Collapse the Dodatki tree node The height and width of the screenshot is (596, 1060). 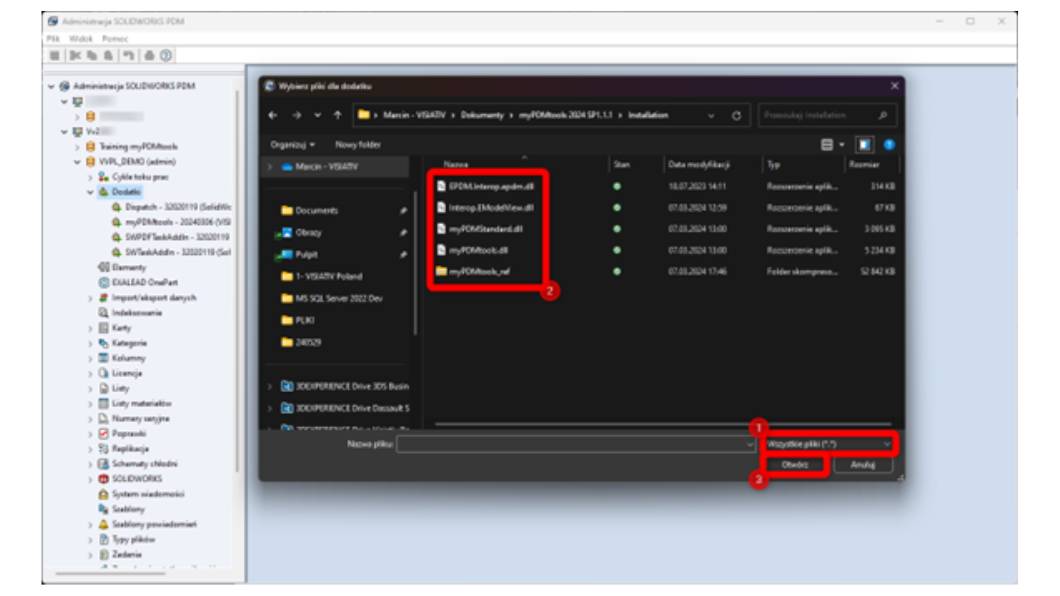[x=91, y=192]
